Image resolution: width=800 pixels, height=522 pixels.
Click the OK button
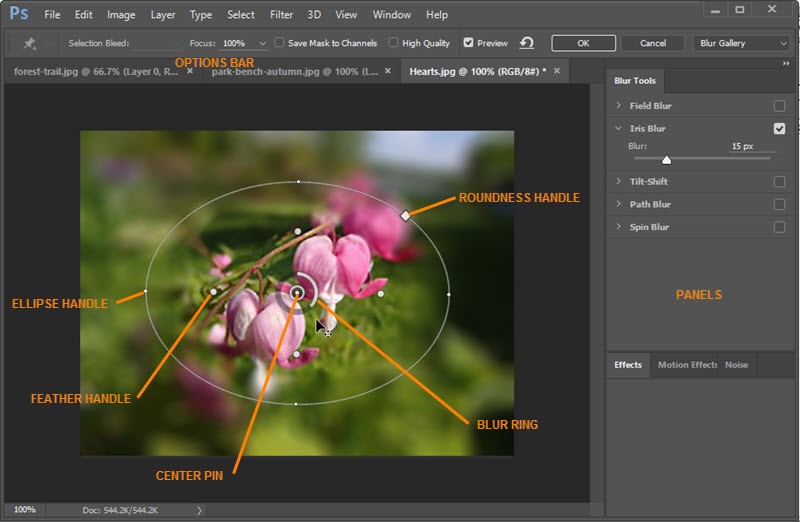[x=583, y=43]
